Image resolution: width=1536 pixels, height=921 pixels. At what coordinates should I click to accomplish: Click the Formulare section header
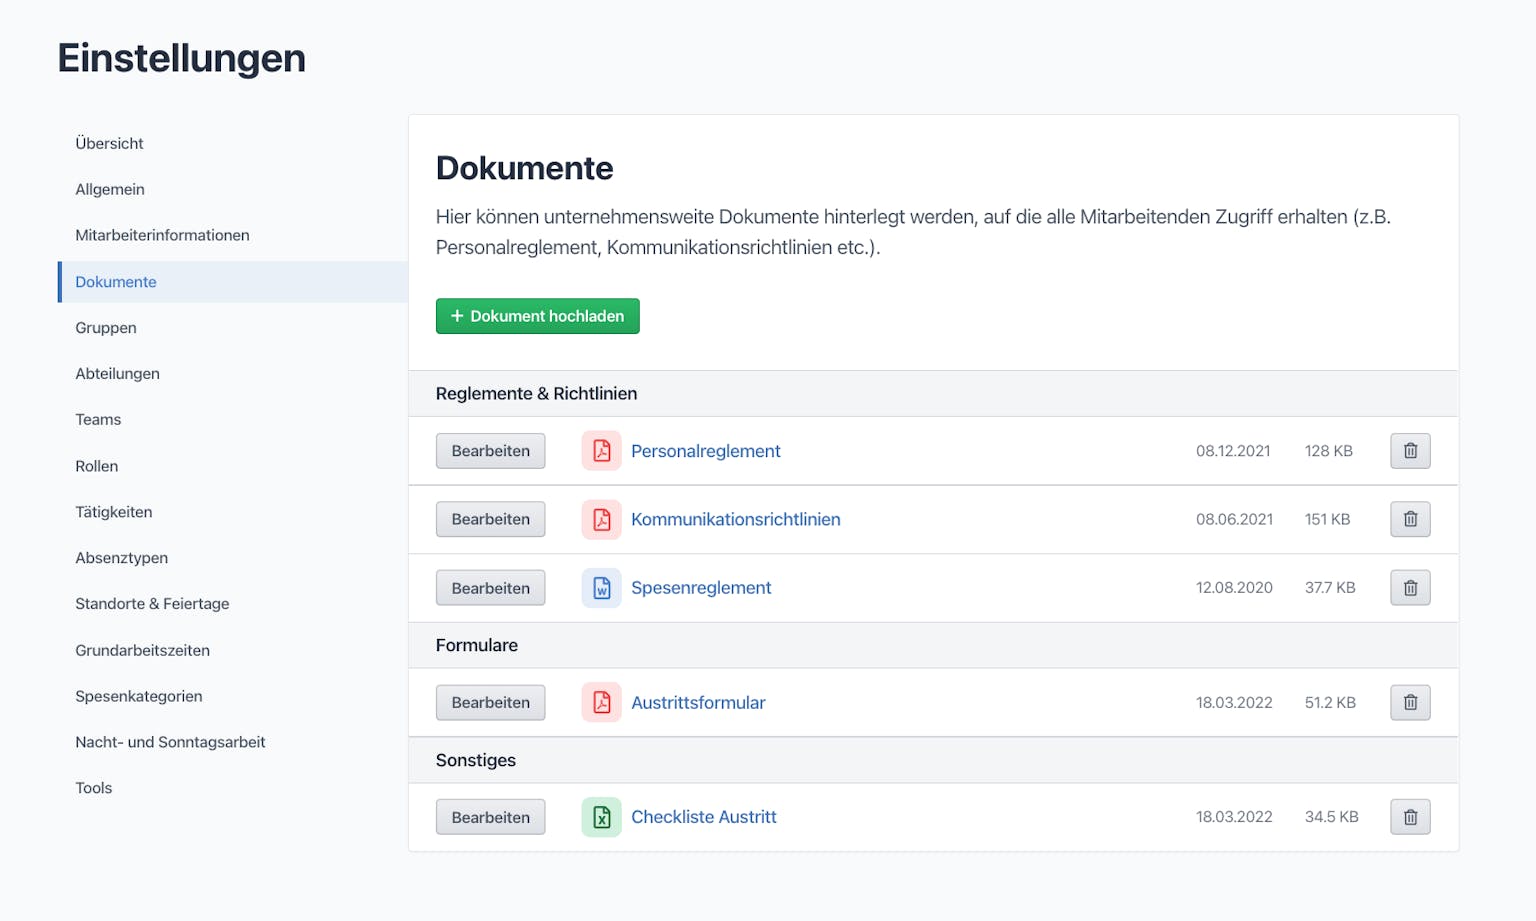933,645
